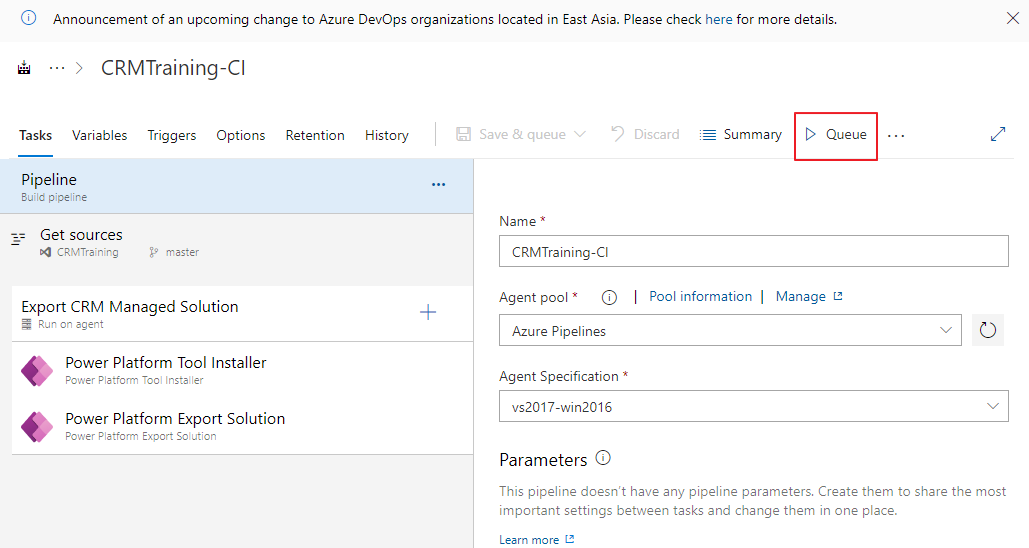Image resolution: width=1029 pixels, height=548 pixels.
Task: Add a task to agent job with plus icon
Action: click(x=428, y=312)
